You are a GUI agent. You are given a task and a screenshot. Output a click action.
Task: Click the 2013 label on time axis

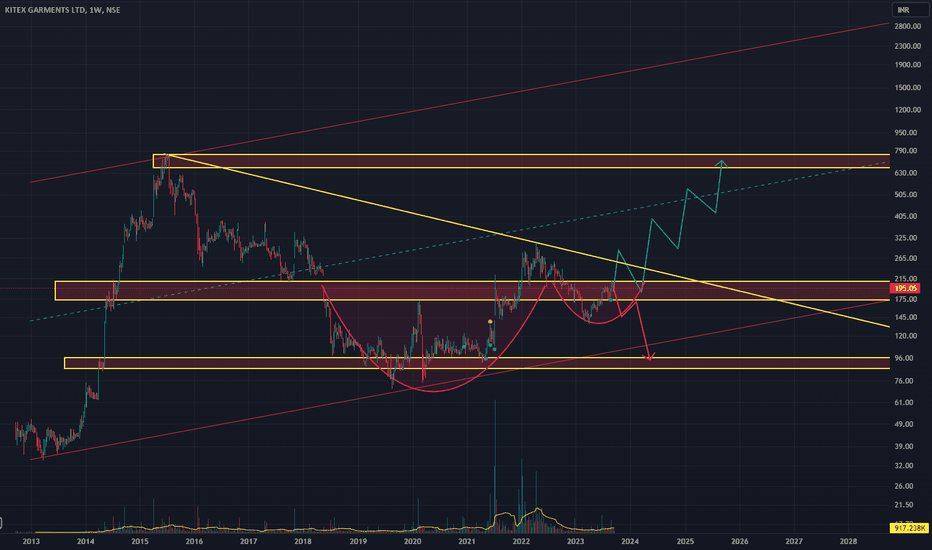(x=31, y=541)
